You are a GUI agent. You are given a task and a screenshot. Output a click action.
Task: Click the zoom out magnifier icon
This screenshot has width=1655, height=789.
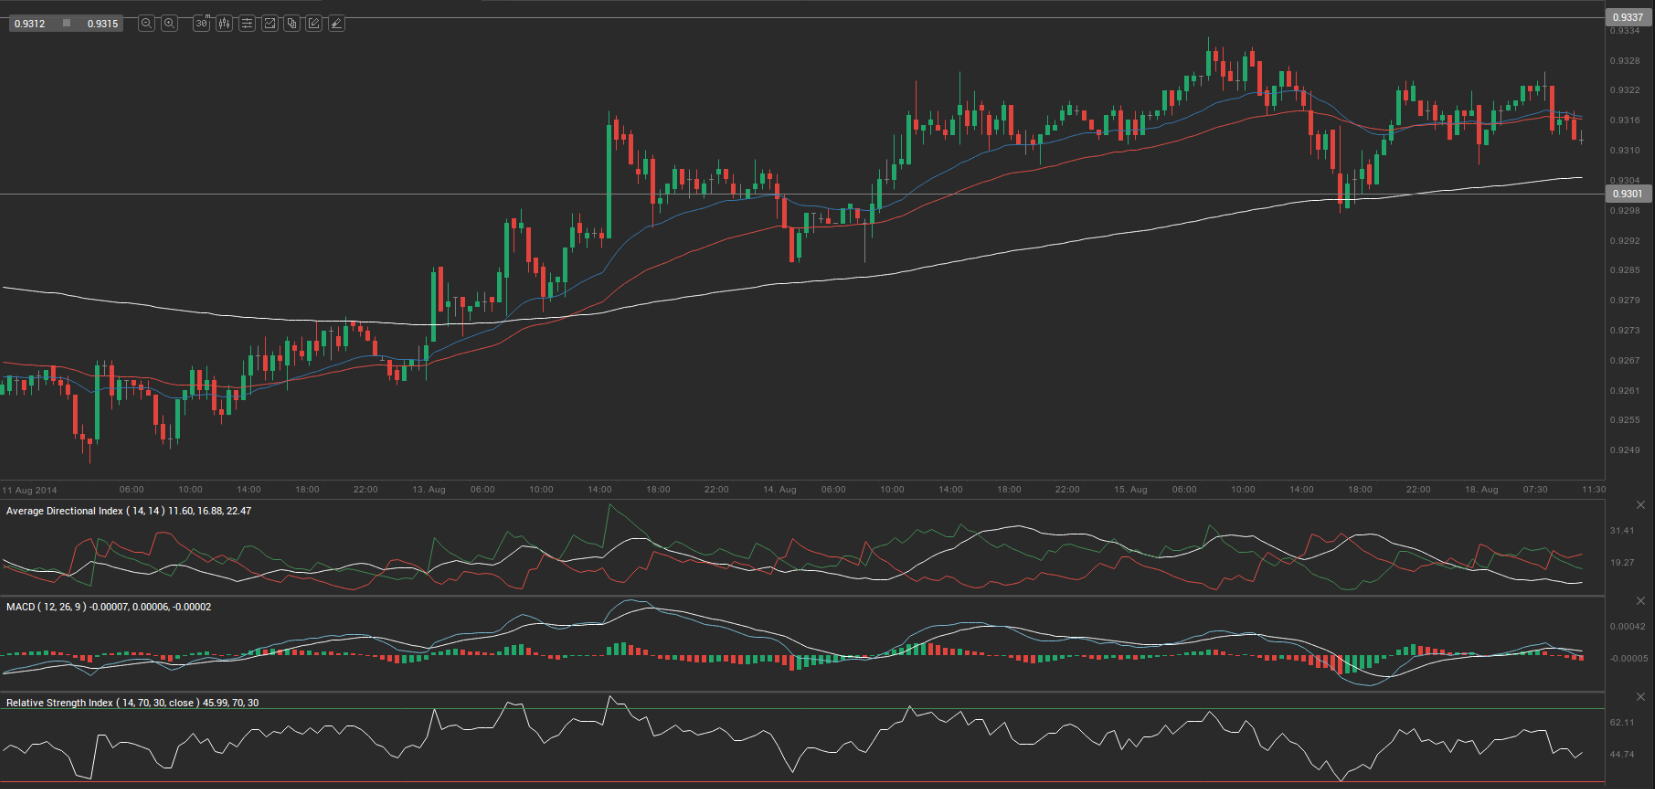[146, 23]
